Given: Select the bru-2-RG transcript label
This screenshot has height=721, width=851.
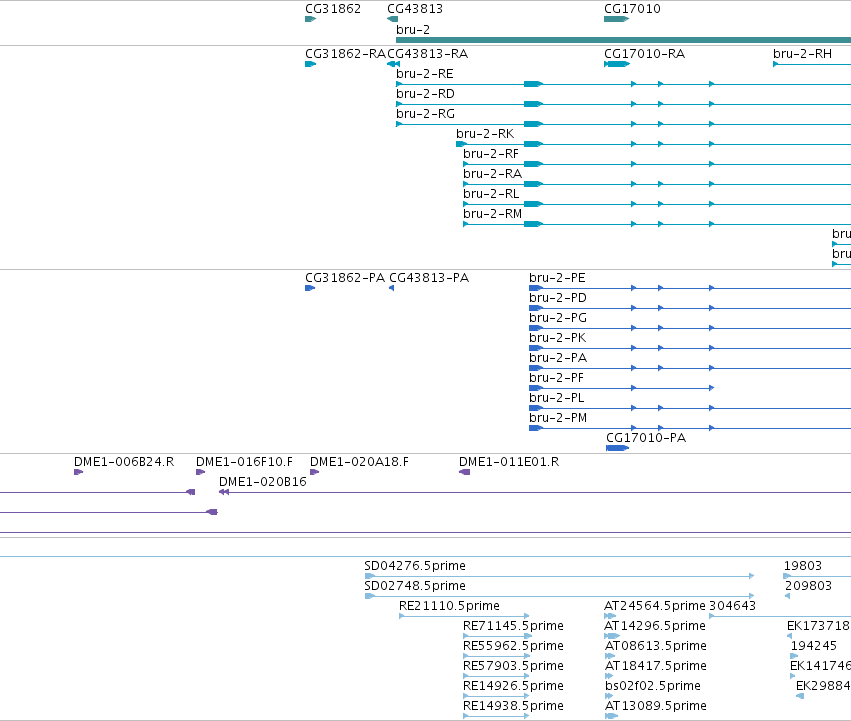Looking at the screenshot, I should [x=425, y=114].
